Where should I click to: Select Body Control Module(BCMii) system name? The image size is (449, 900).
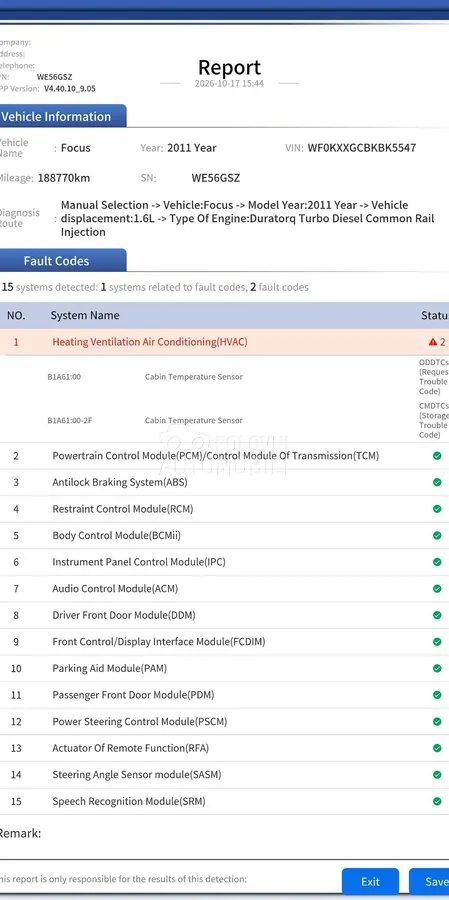[117, 536]
